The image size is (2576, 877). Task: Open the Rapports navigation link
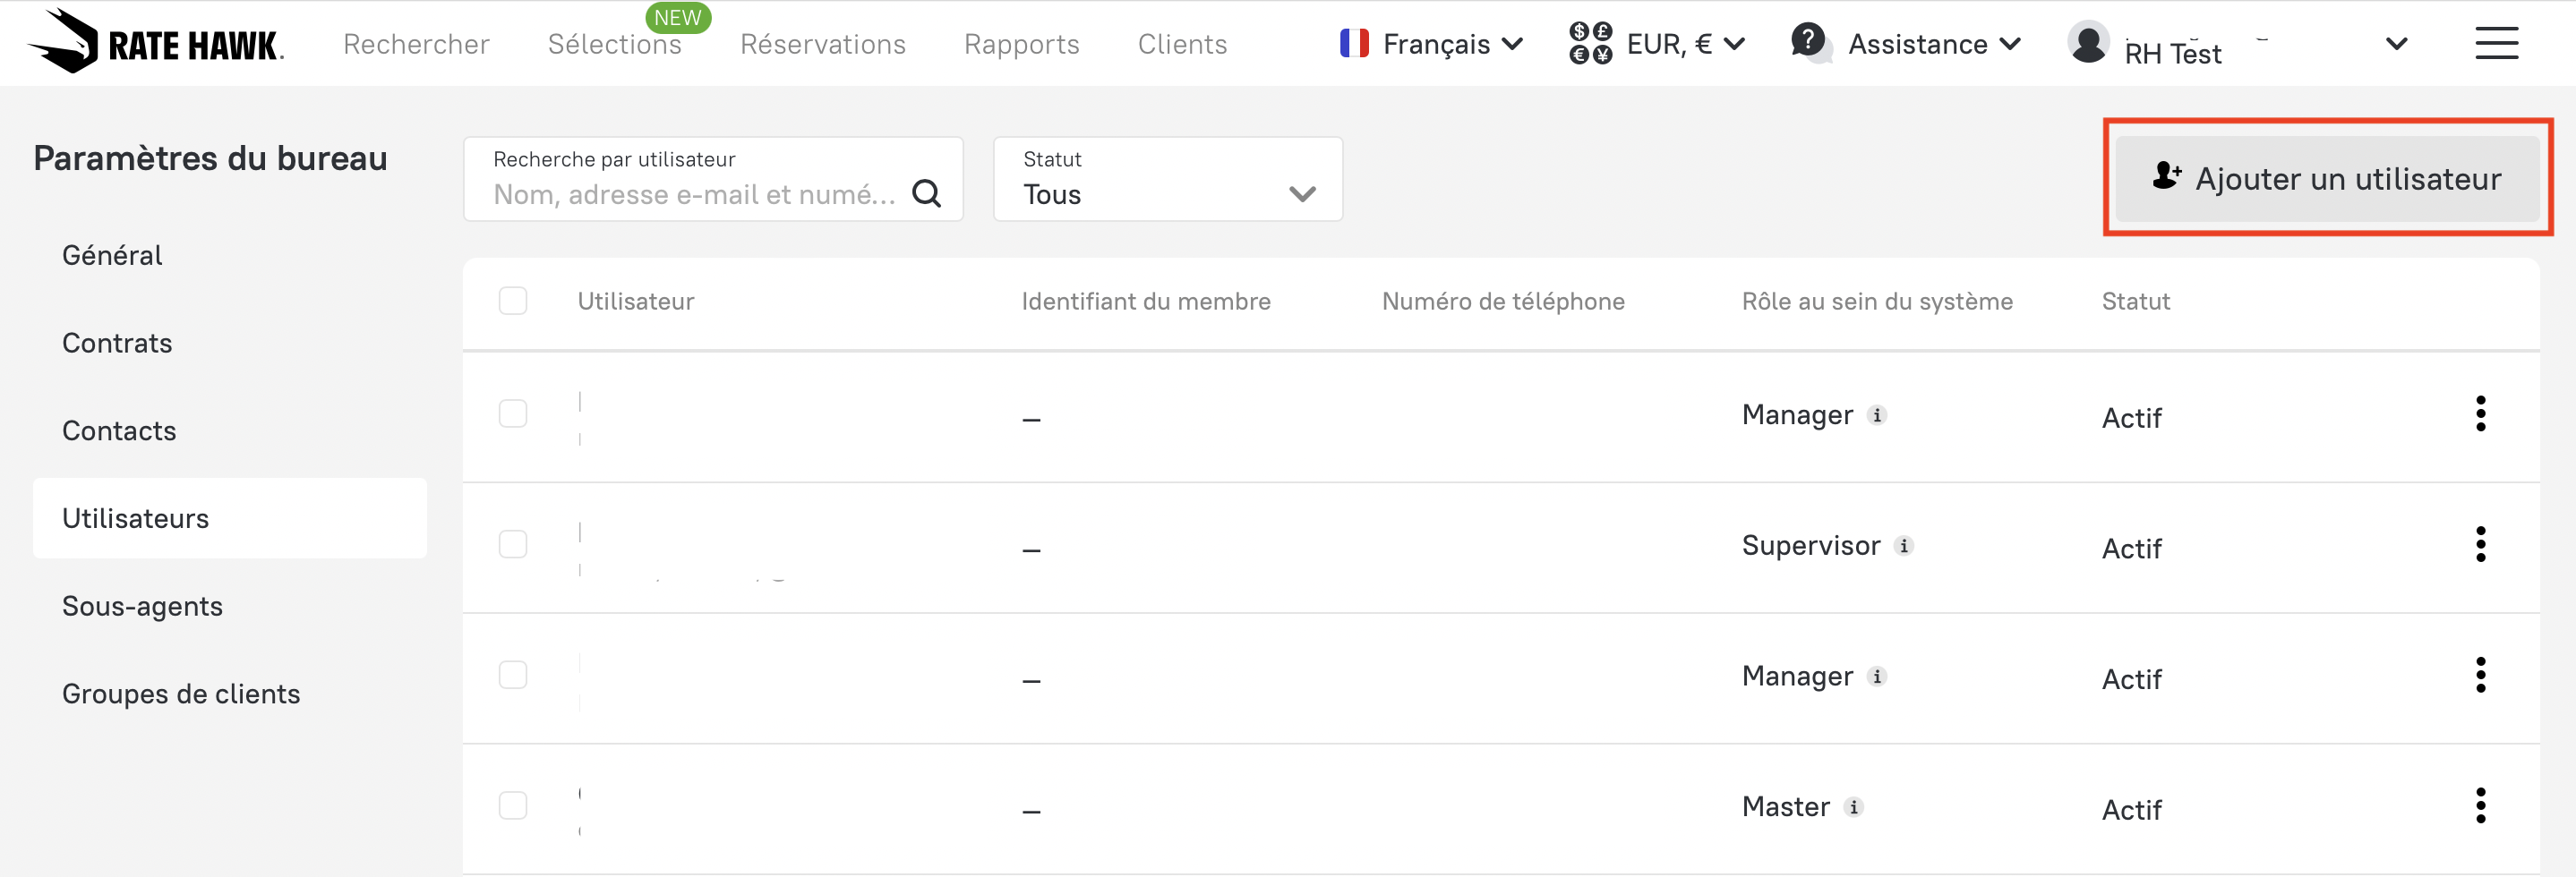1021,44
